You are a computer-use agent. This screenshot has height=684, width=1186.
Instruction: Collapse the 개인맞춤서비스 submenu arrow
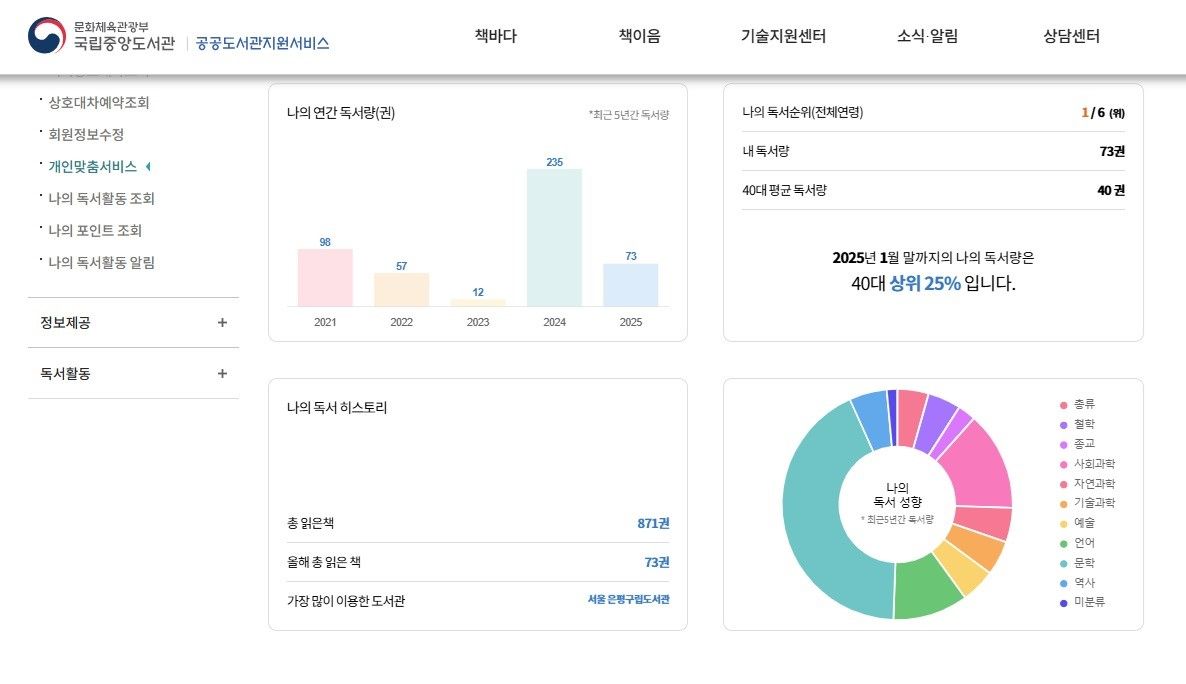coord(149,168)
